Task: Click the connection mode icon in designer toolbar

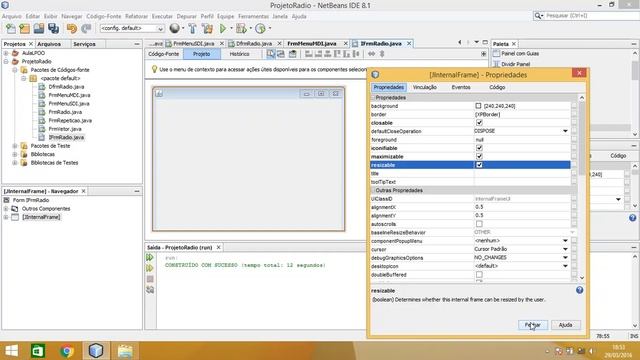Action: coord(281,54)
